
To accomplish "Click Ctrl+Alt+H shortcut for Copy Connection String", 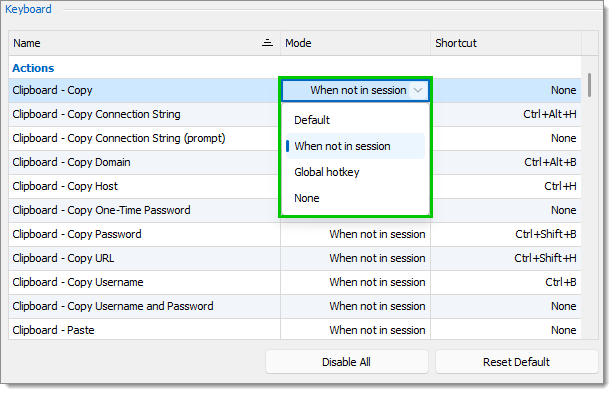I will [x=549, y=114].
